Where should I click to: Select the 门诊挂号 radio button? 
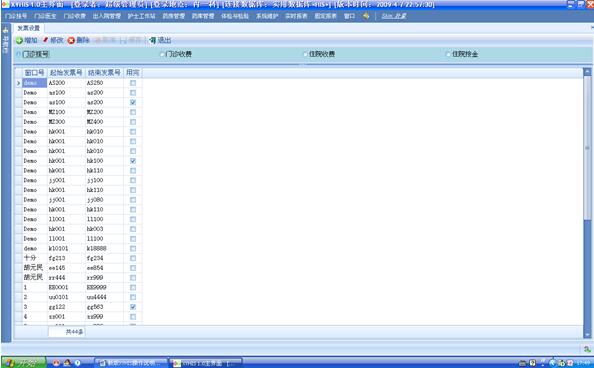pos(19,54)
